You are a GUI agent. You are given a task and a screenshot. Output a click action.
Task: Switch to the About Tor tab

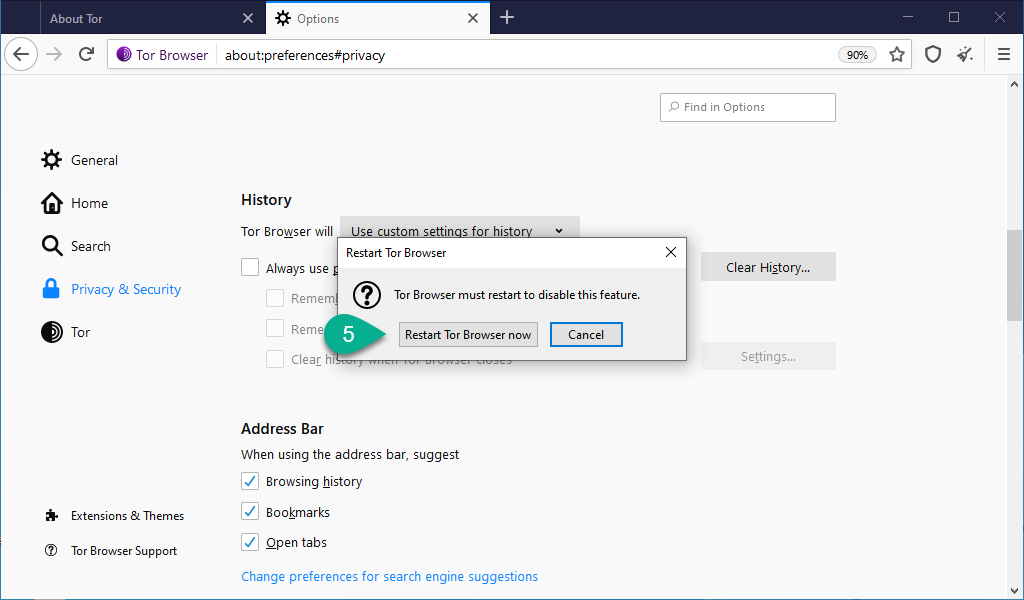[152, 18]
